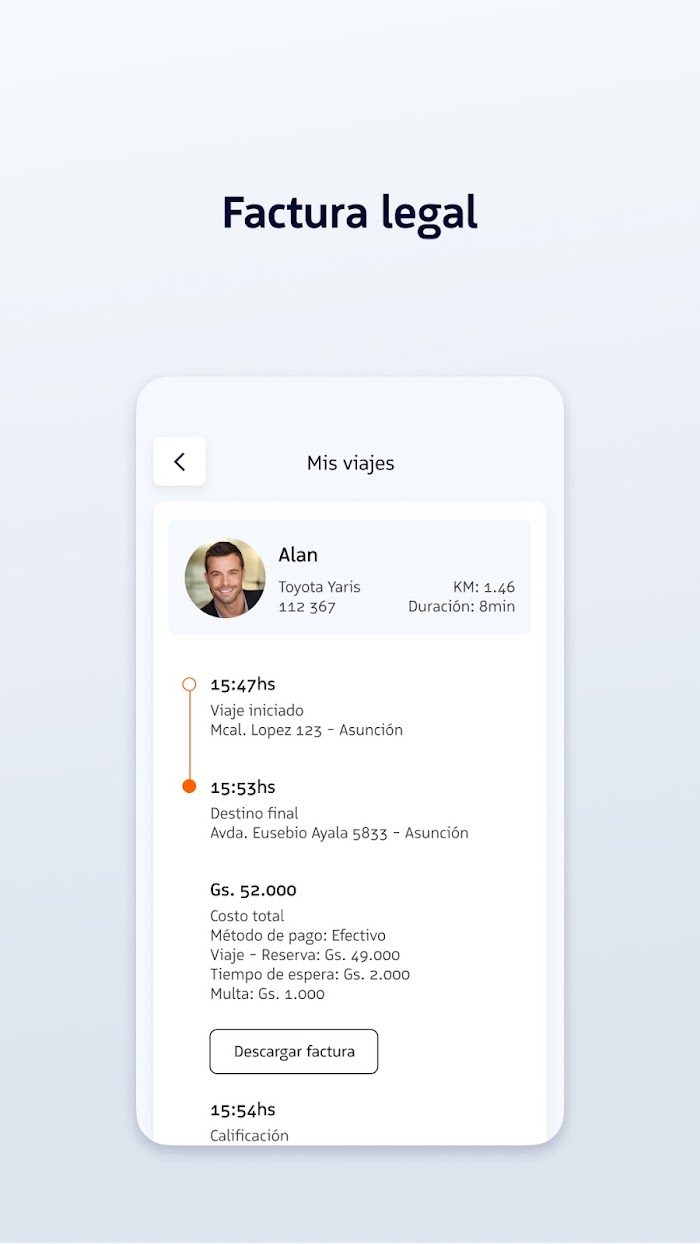Select the Toyota Yaris vehicle text
700x1244 pixels.
click(x=319, y=587)
